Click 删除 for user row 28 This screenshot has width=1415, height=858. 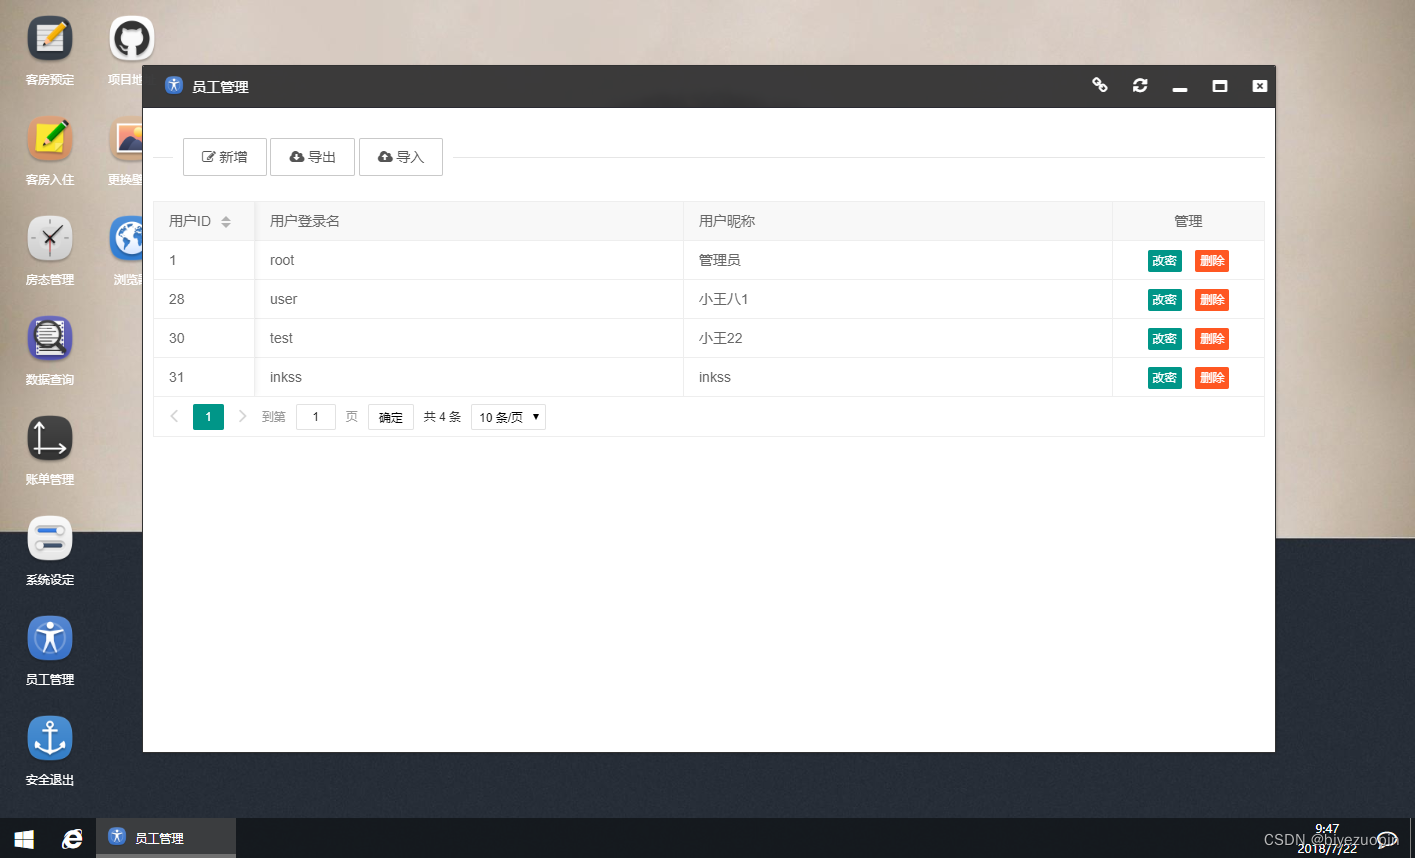1212,299
